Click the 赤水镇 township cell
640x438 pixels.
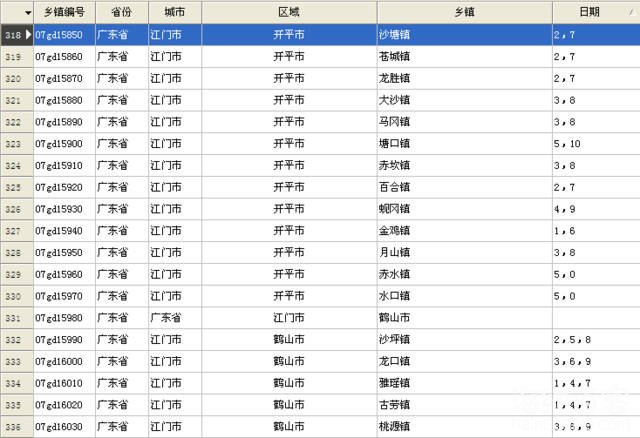point(464,274)
